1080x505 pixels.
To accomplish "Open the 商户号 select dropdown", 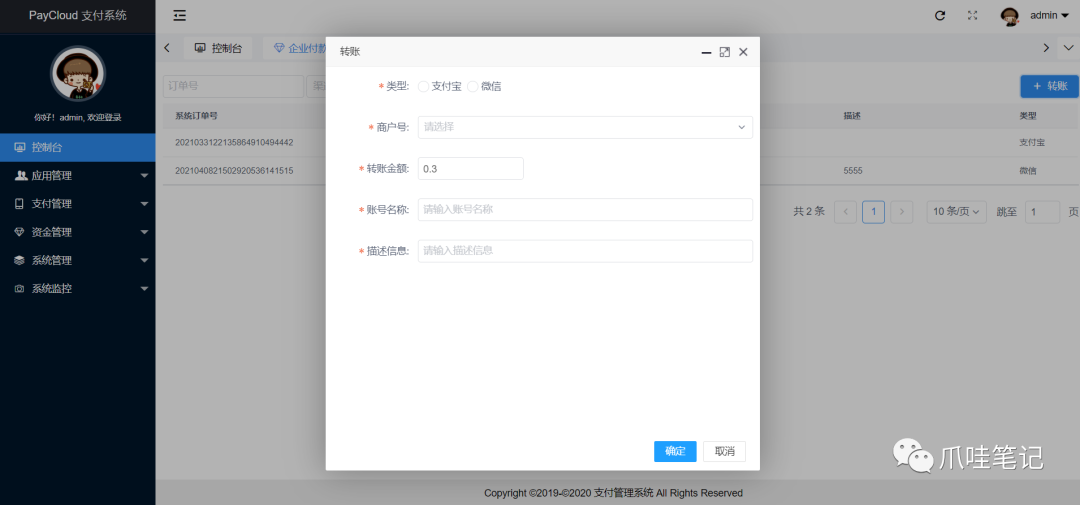I will (585, 127).
